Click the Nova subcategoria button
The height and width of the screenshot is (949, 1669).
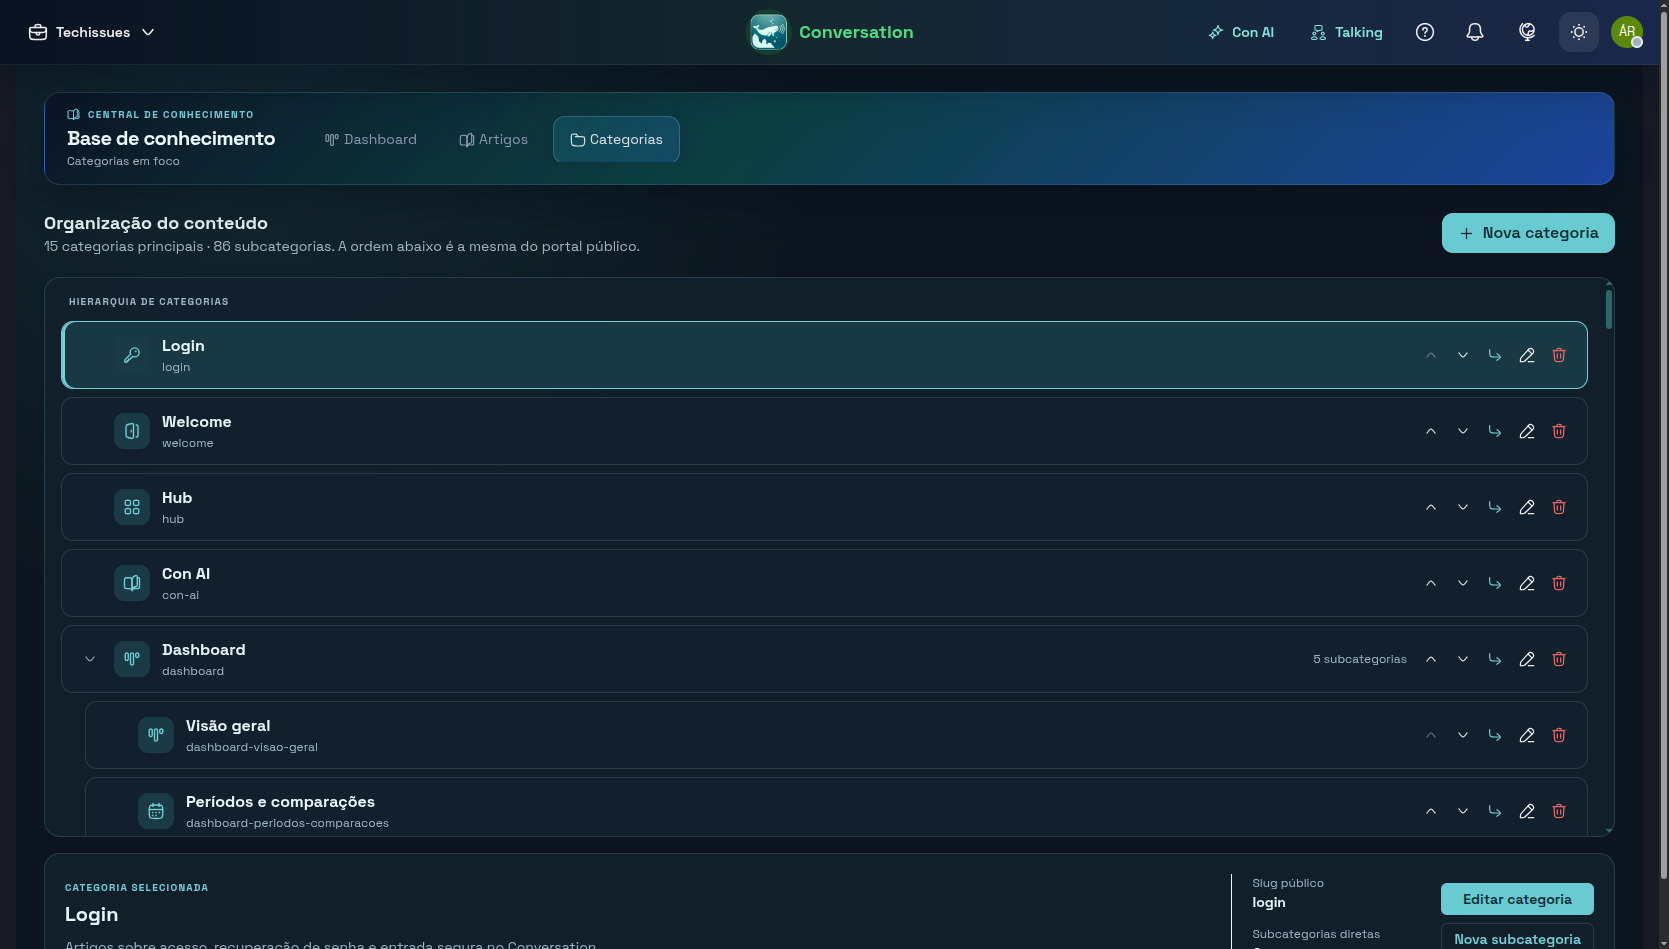point(1517,937)
